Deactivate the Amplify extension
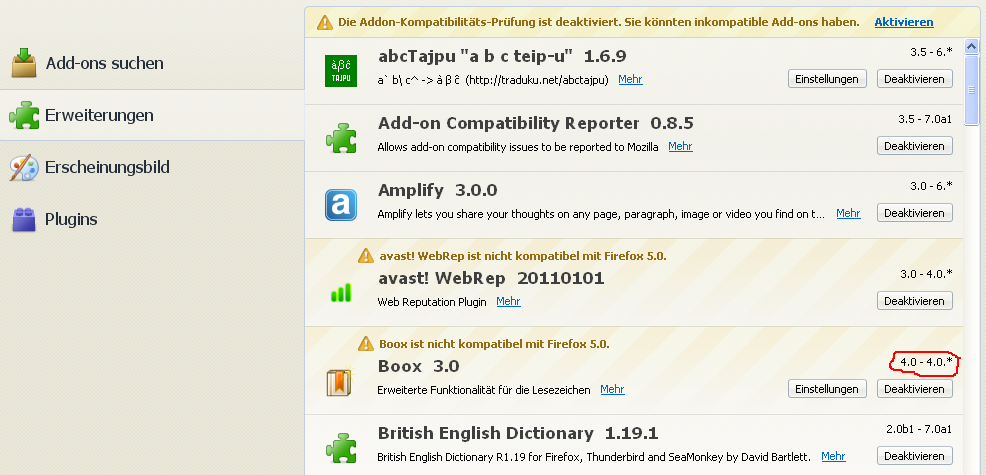986x475 pixels. tap(914, 213)
